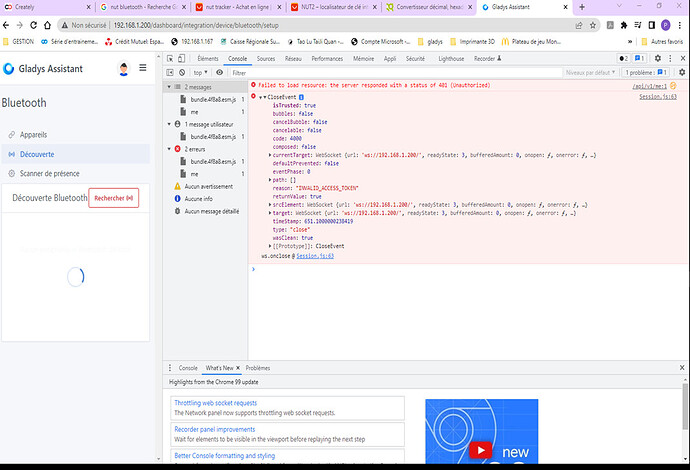This screenshot has width=690, height=470.
Task: Switch to the Creately browser tab
Action: pos(48,7)
